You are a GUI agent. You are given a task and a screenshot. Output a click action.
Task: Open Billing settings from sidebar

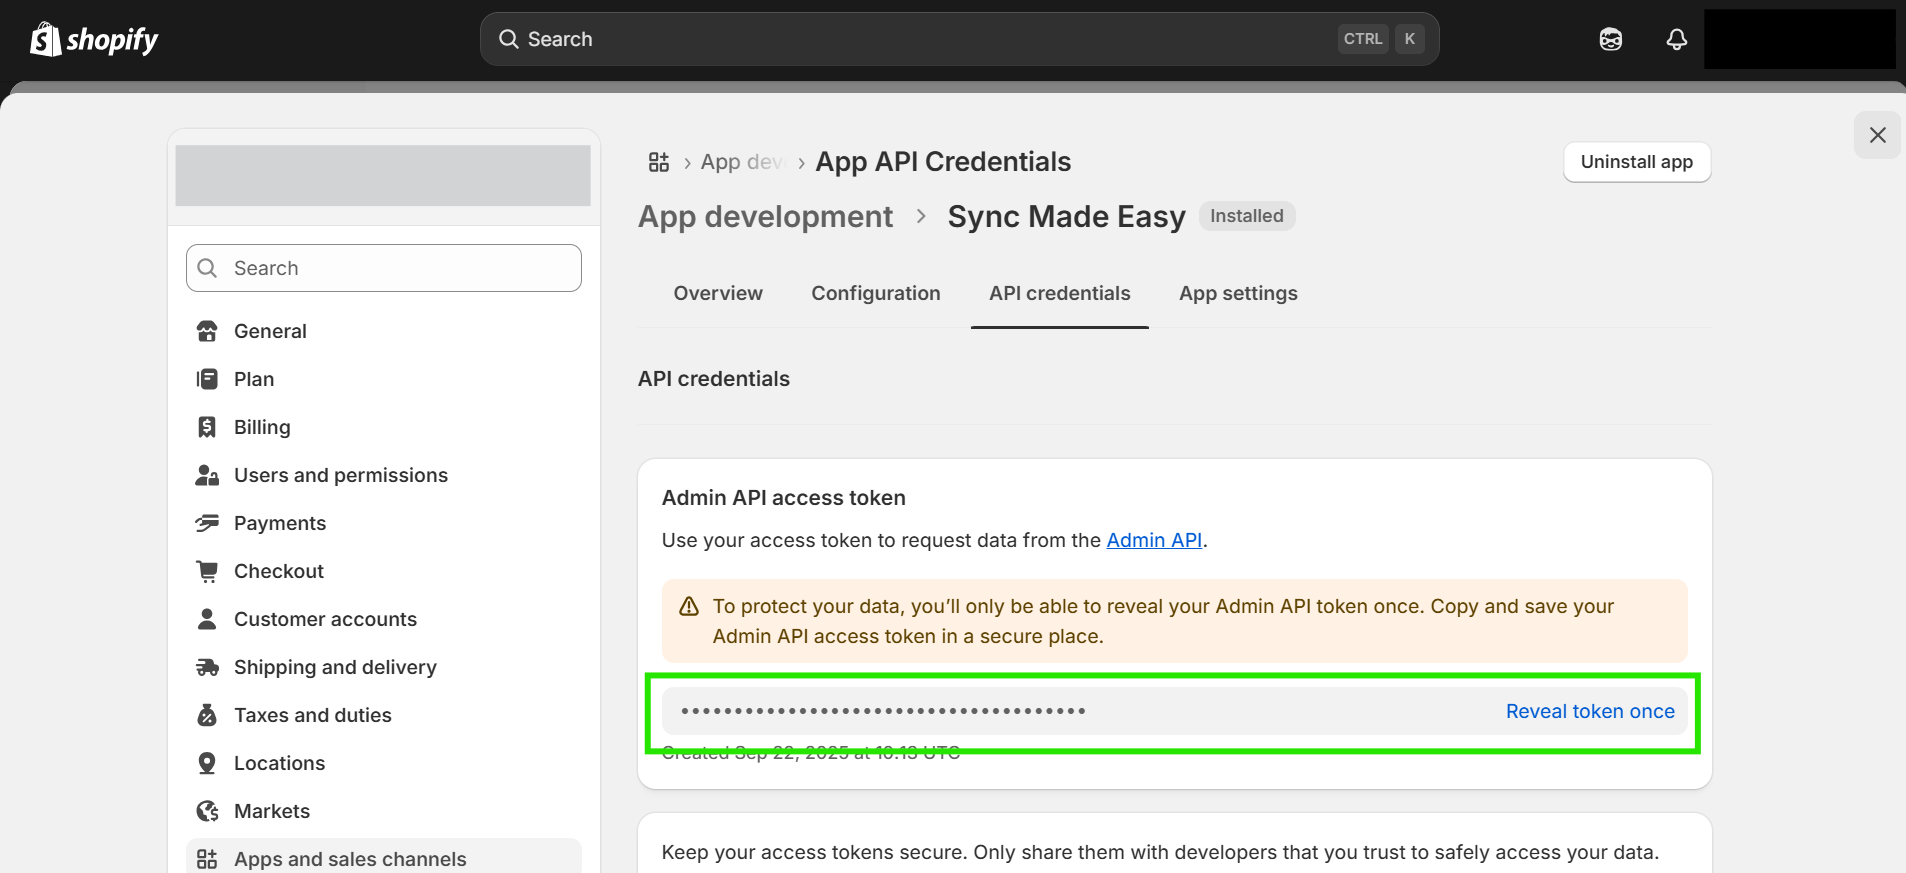[x=261, y=427]
